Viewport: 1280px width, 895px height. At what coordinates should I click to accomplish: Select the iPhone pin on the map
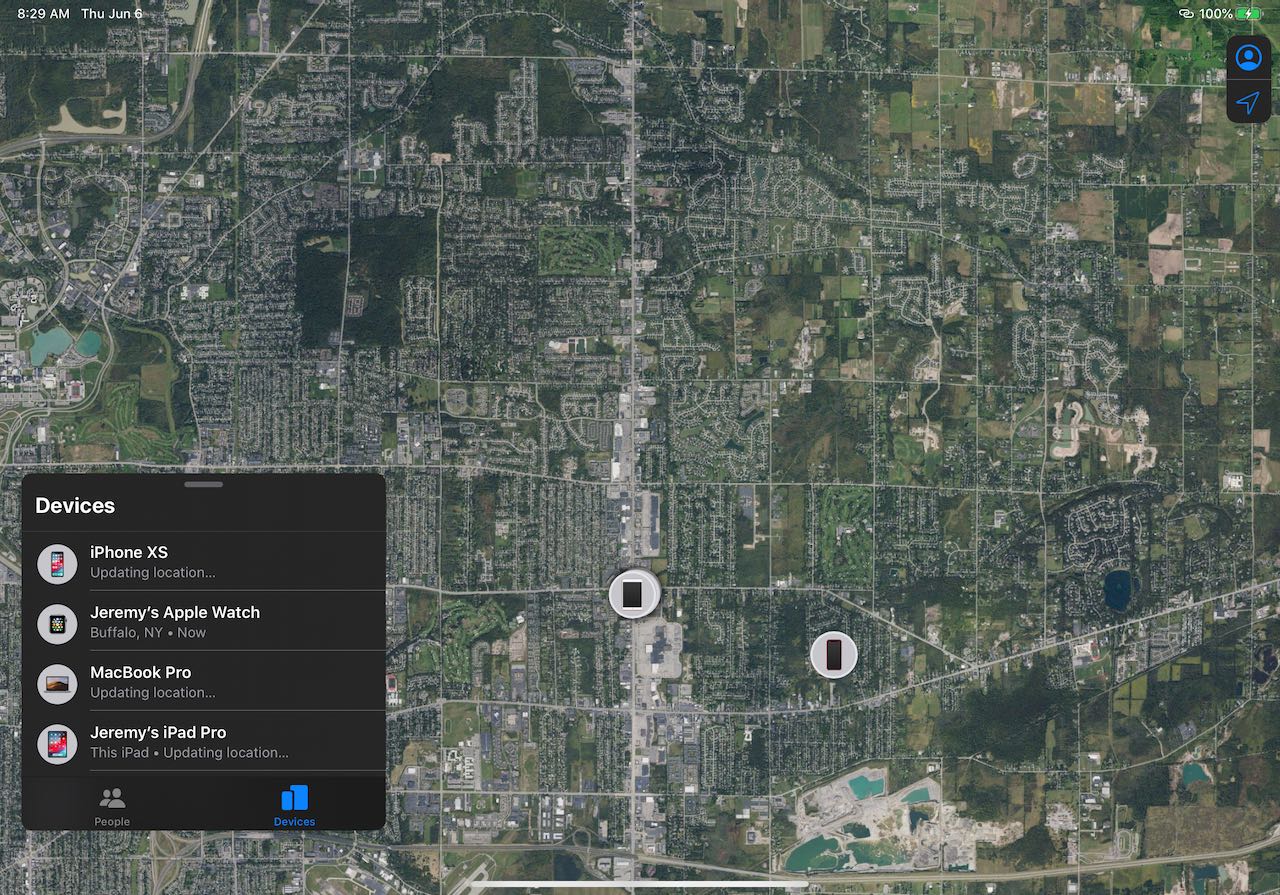pos(834,655)
